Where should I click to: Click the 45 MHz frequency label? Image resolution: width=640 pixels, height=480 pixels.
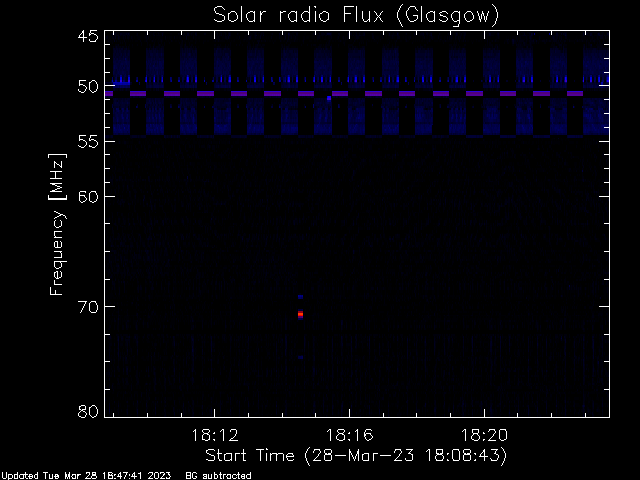[88, 36]
